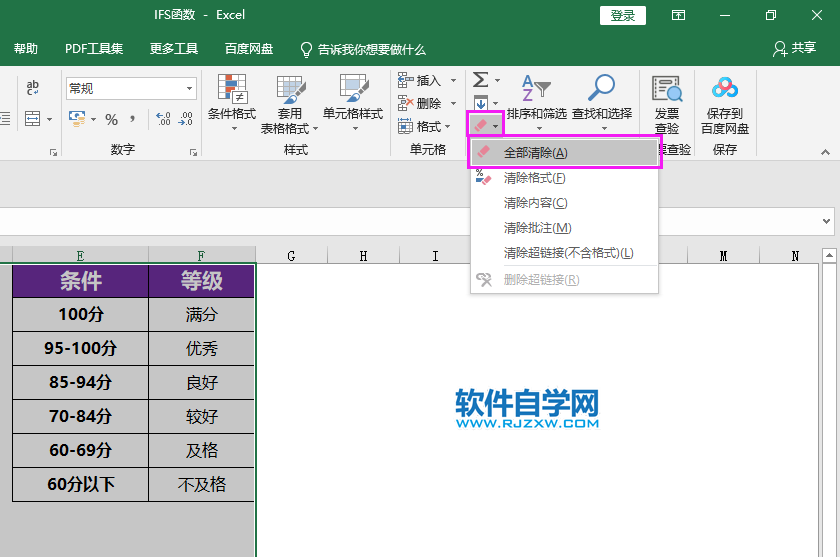840x557 pixels.
Task: Open the PDF工具集 tab
Action: (94, 49)
